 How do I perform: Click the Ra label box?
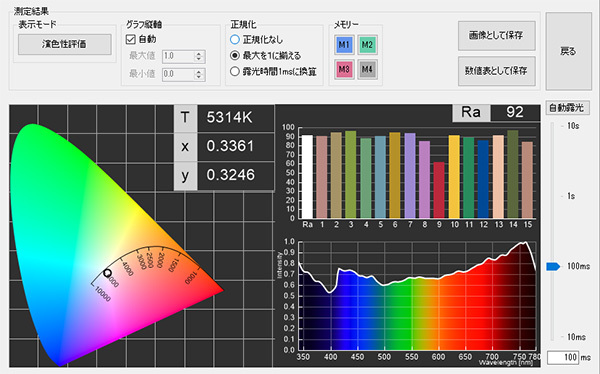click(471, 113)
